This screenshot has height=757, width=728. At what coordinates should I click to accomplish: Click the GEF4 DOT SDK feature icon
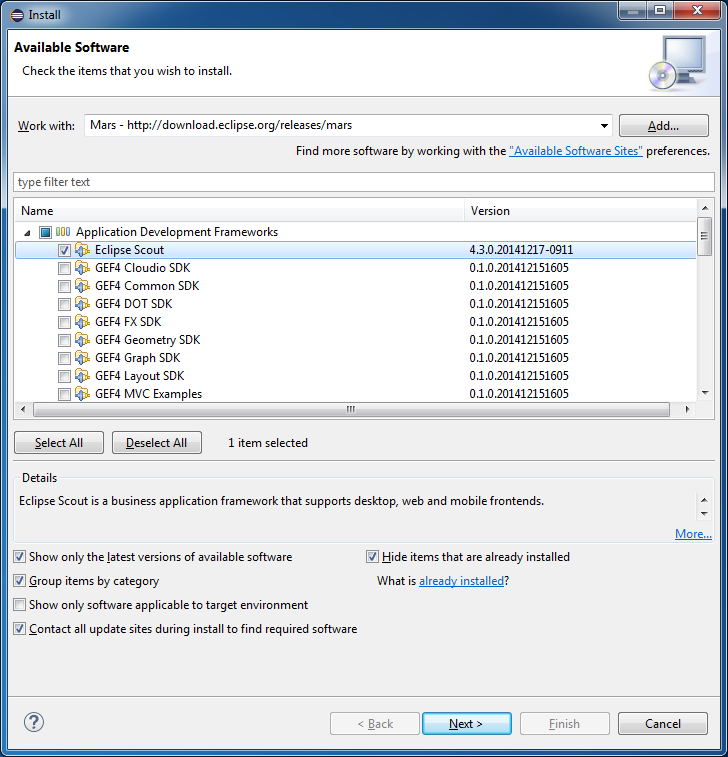tap(83, 304)
